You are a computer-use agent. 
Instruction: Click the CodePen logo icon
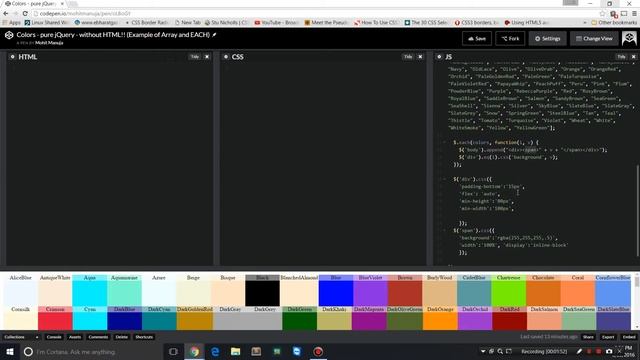(x=9, y=35)
